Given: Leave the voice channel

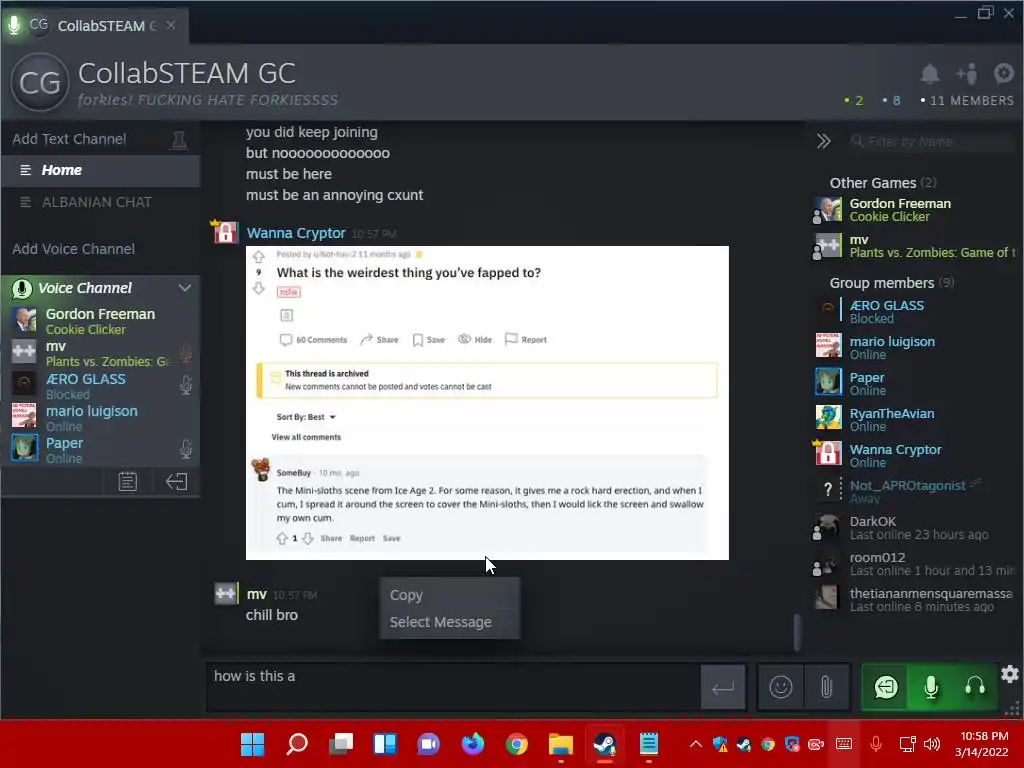Looking at the screenshot, I should coord(176,482).
